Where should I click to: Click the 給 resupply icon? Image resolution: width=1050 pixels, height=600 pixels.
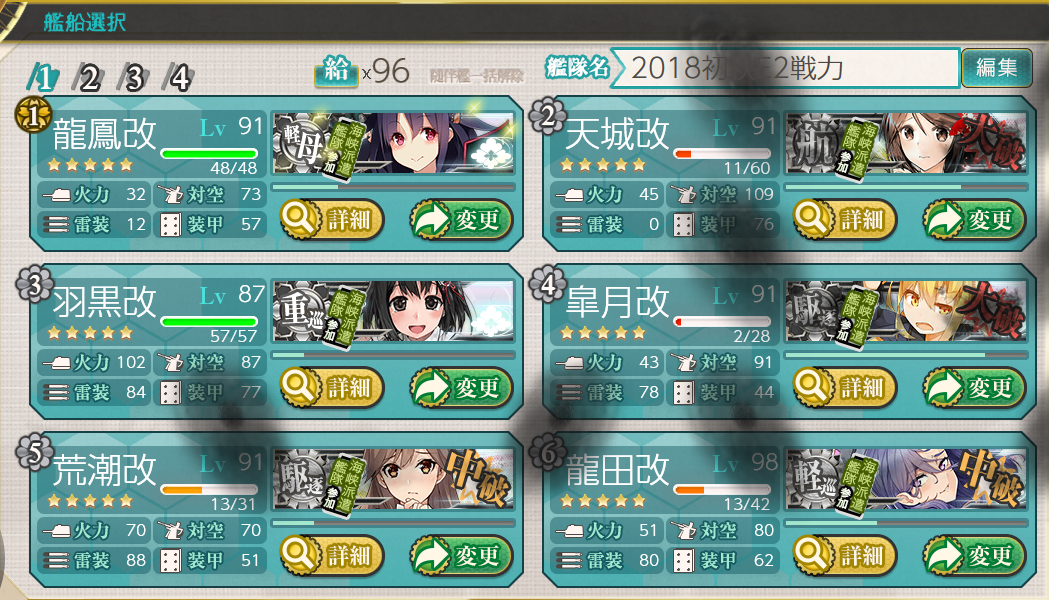336,70
